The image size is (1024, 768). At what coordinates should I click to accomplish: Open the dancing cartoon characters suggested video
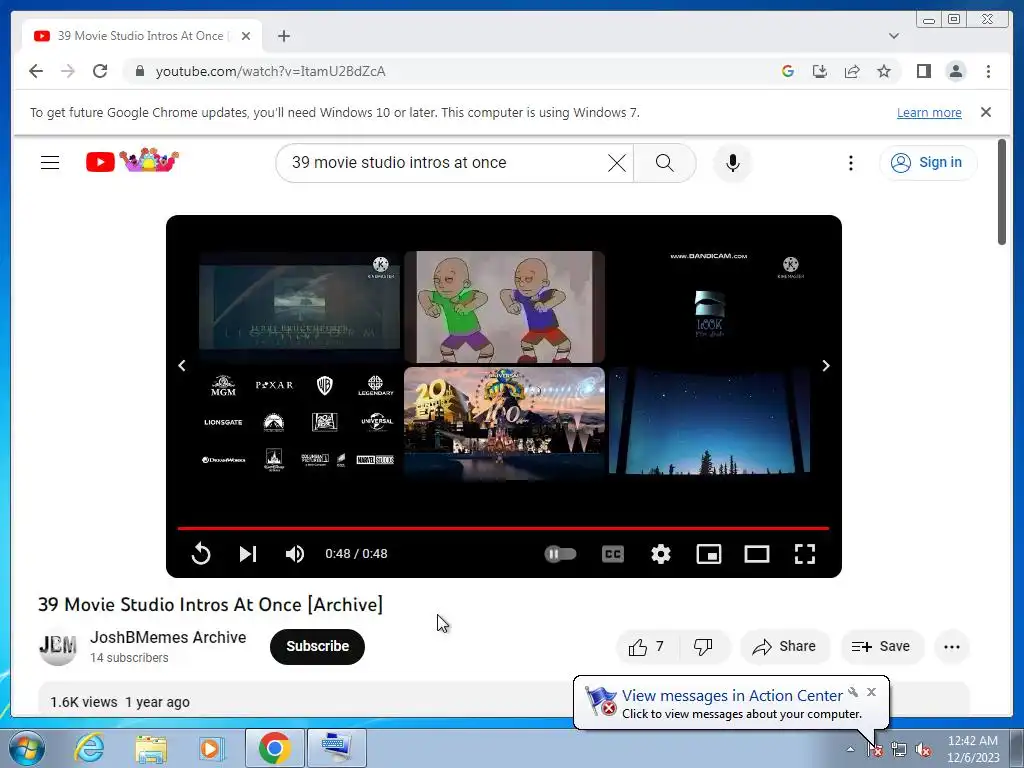tap(504, 306)
